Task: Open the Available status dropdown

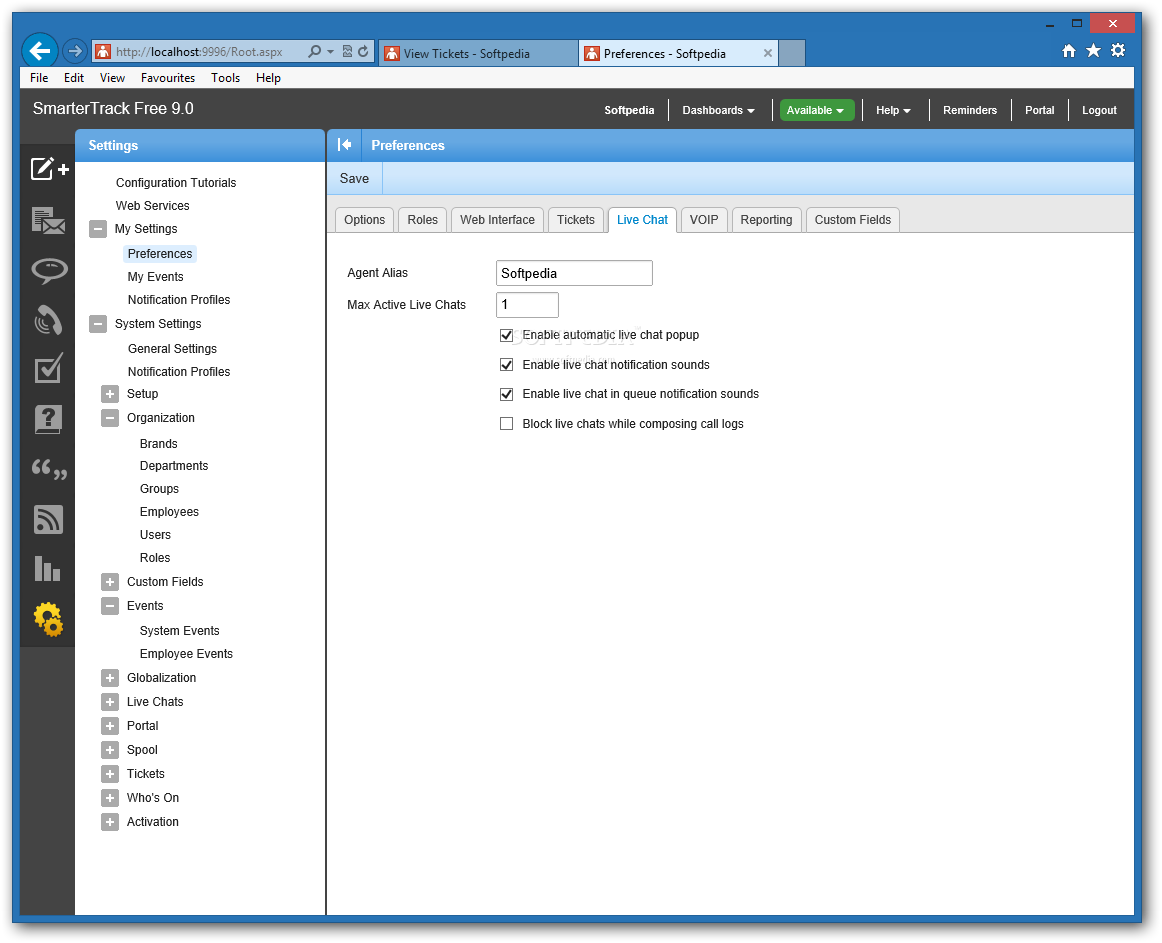Action: [816, 110]
